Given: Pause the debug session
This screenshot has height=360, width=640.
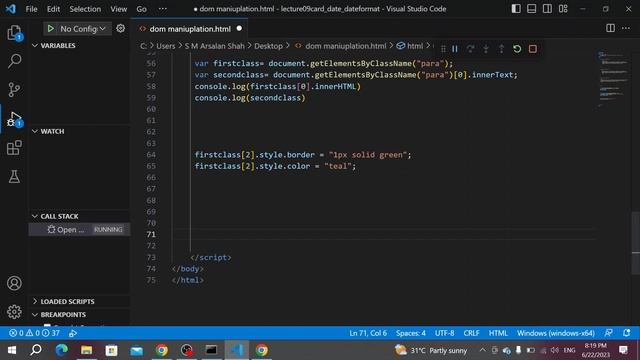Looking at the screenshot, I should click(455, 49).
